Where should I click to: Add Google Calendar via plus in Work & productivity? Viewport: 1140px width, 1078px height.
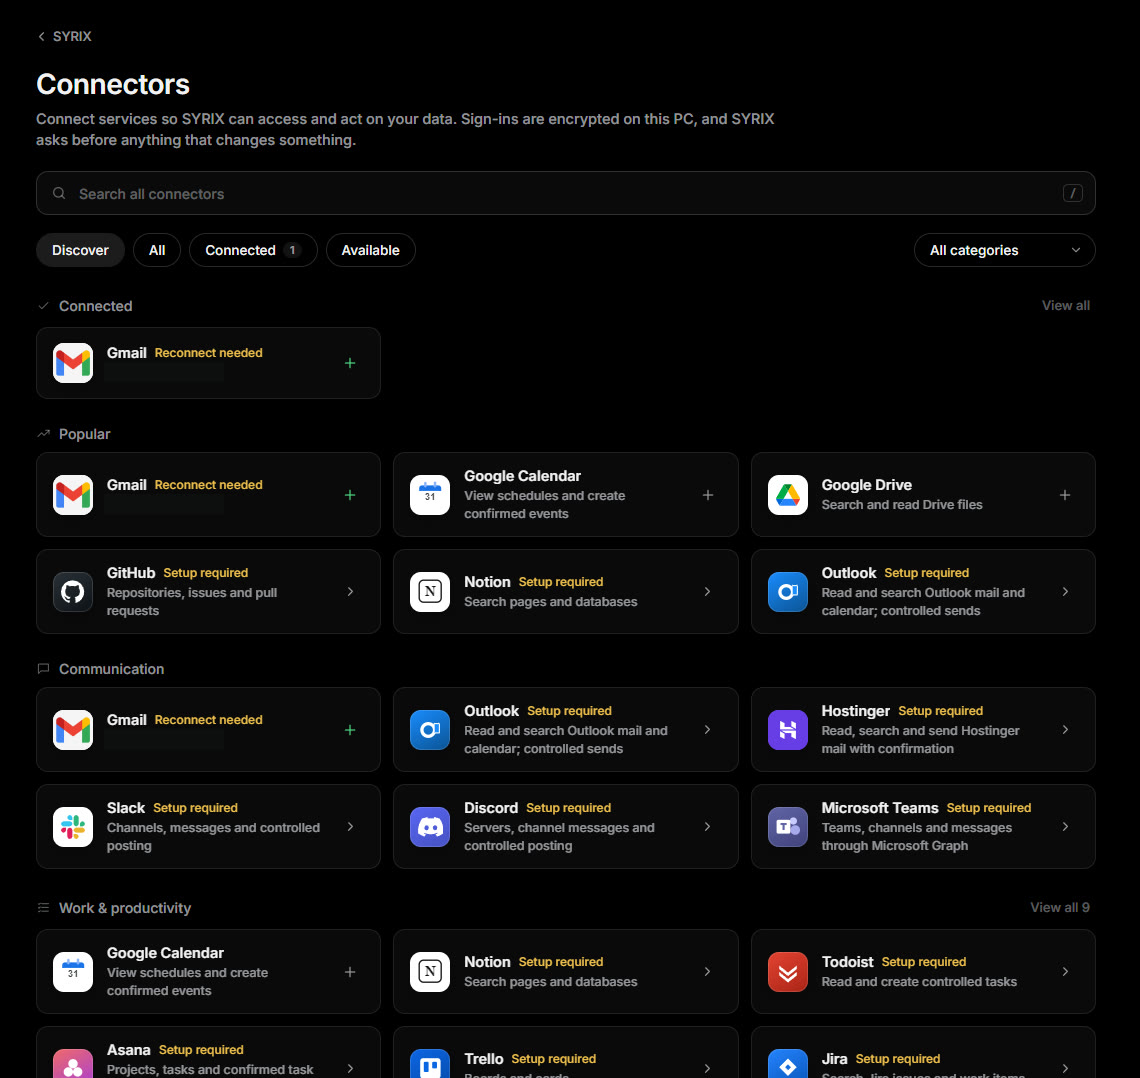350,972
